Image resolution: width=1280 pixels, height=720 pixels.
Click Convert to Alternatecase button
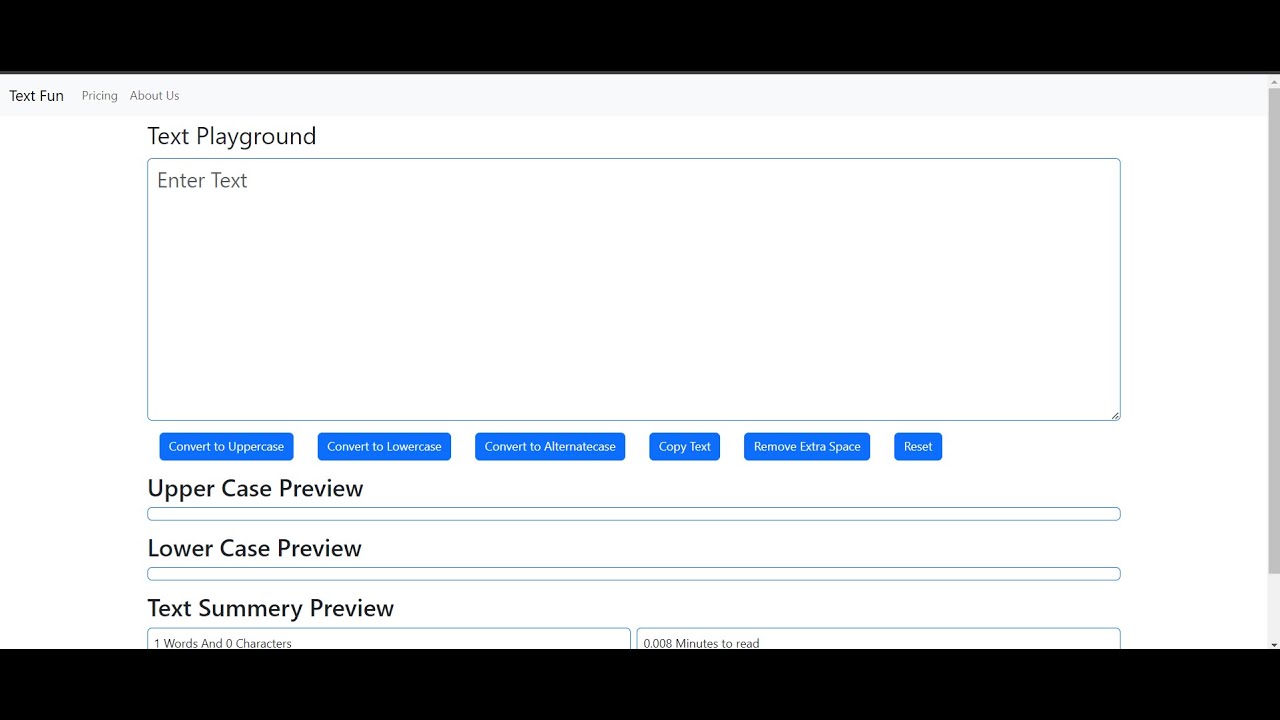(550, 447)
